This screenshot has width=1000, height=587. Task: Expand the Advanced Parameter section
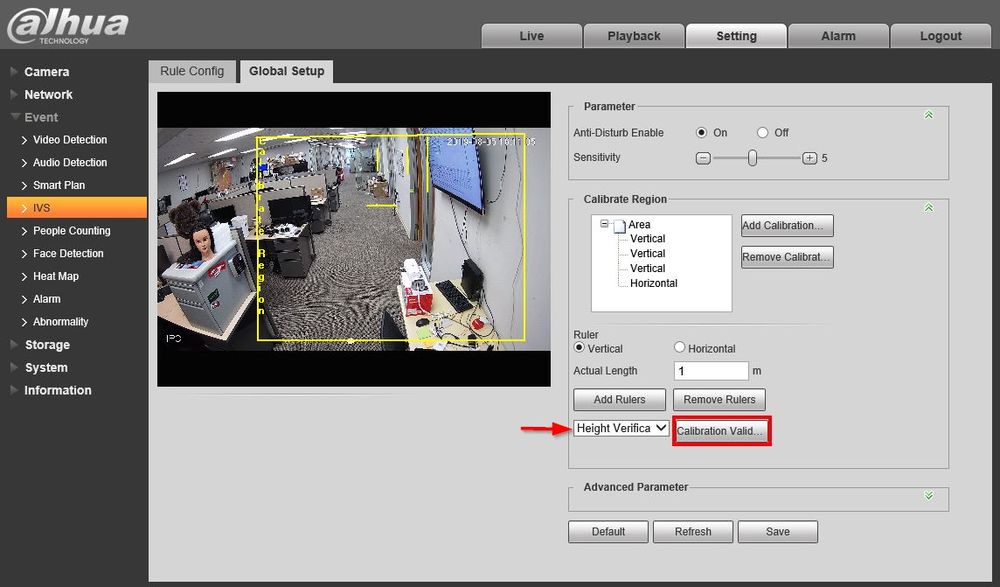tap(929, 496)
